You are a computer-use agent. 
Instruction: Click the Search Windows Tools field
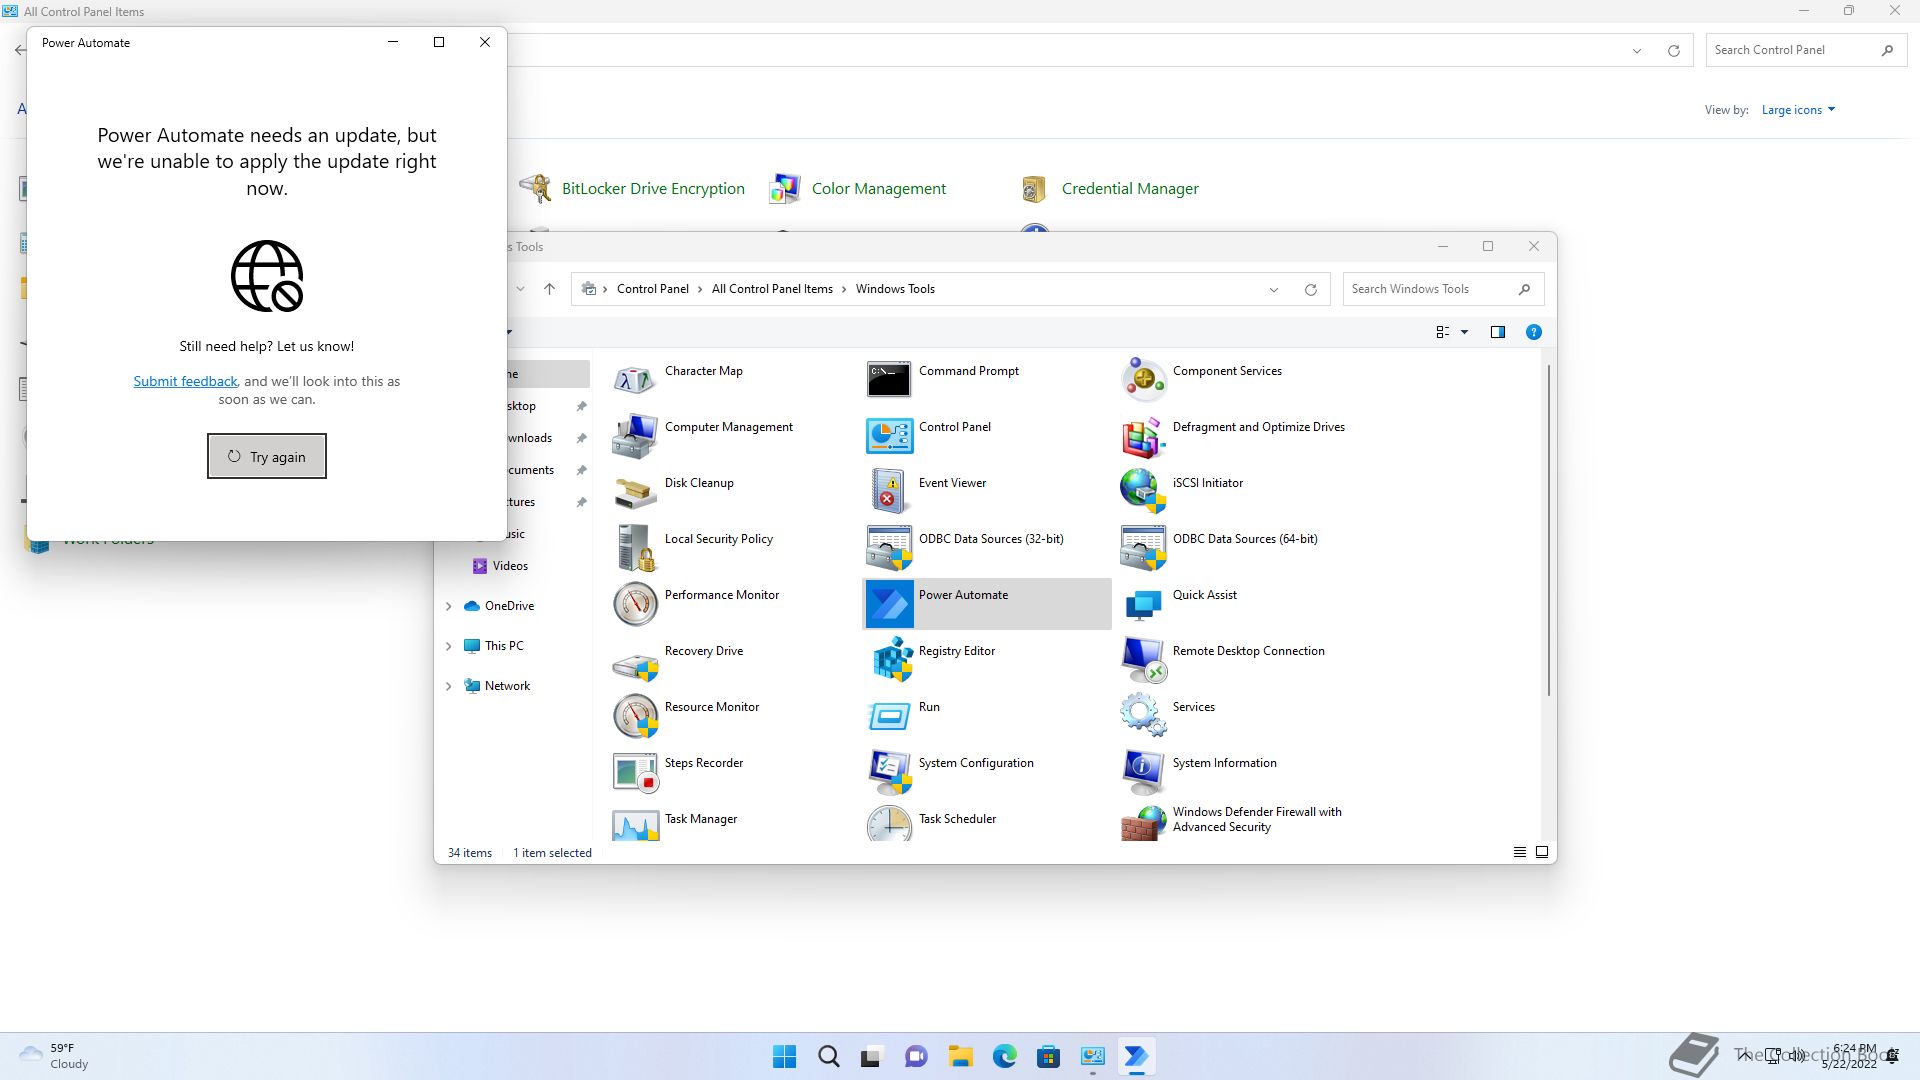(x=1428, y=289)
